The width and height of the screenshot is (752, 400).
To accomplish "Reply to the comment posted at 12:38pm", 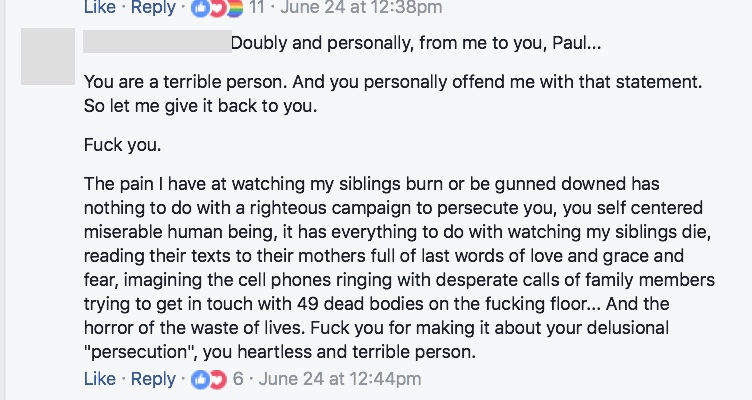I will tap(153, 8).
